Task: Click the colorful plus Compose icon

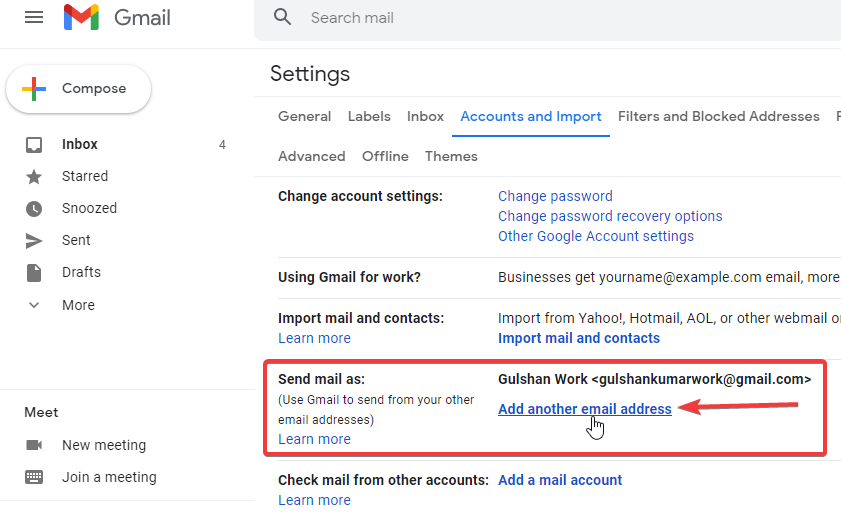Action: click(x=34, y=89)
